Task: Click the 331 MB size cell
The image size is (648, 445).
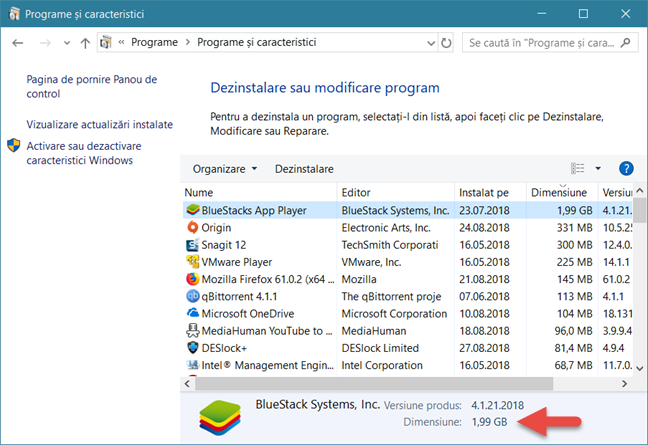Action: [x=574, y=228]
